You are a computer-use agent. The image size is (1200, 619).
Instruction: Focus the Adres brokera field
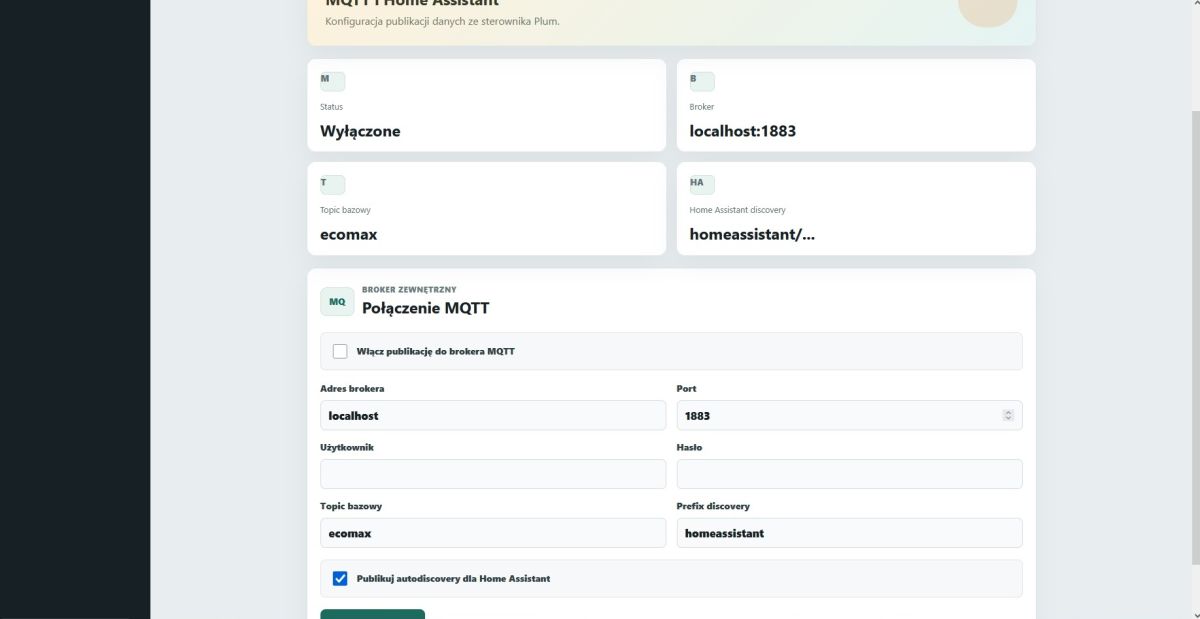click(493, 415)
